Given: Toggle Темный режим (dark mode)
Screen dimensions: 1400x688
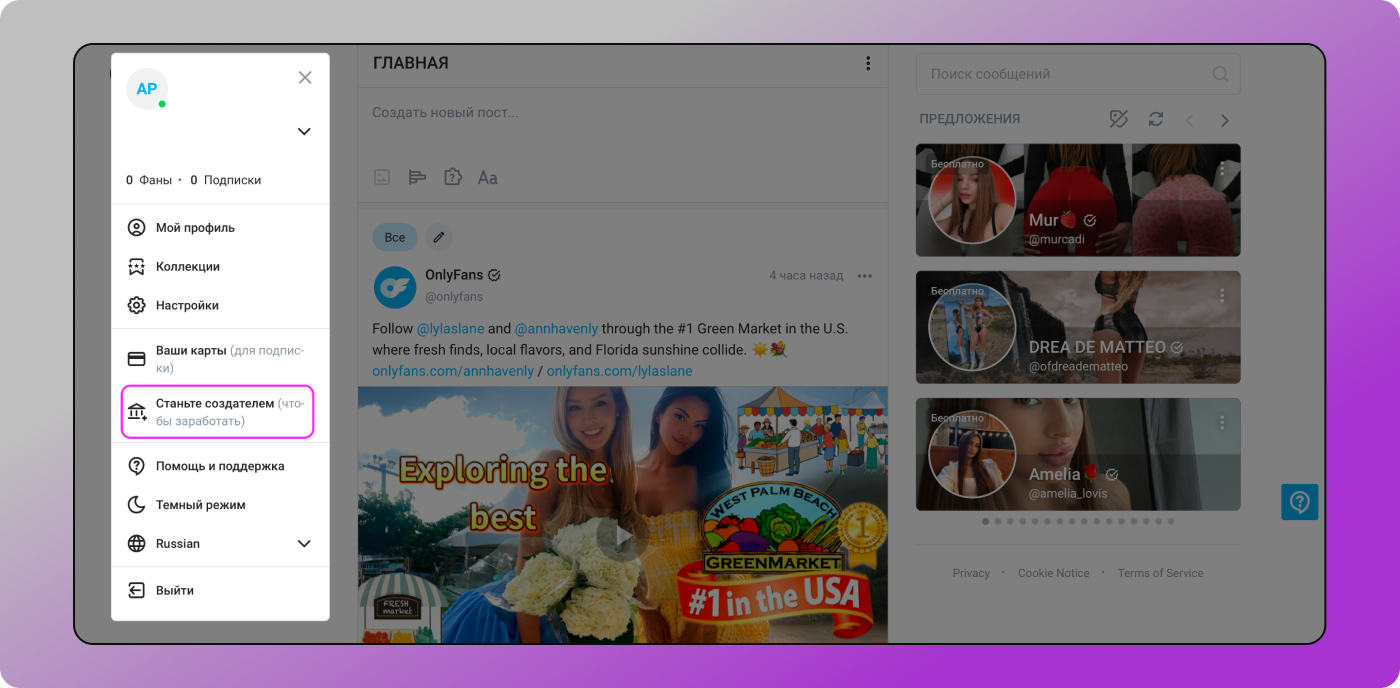Looking at the screenshot, I should pyautogui.click(x=199, y=504).
